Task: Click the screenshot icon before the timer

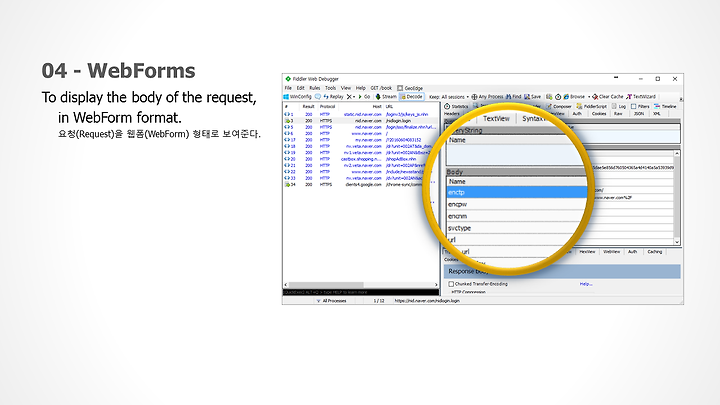Action: pyautogui.click(x=549, y=97)
